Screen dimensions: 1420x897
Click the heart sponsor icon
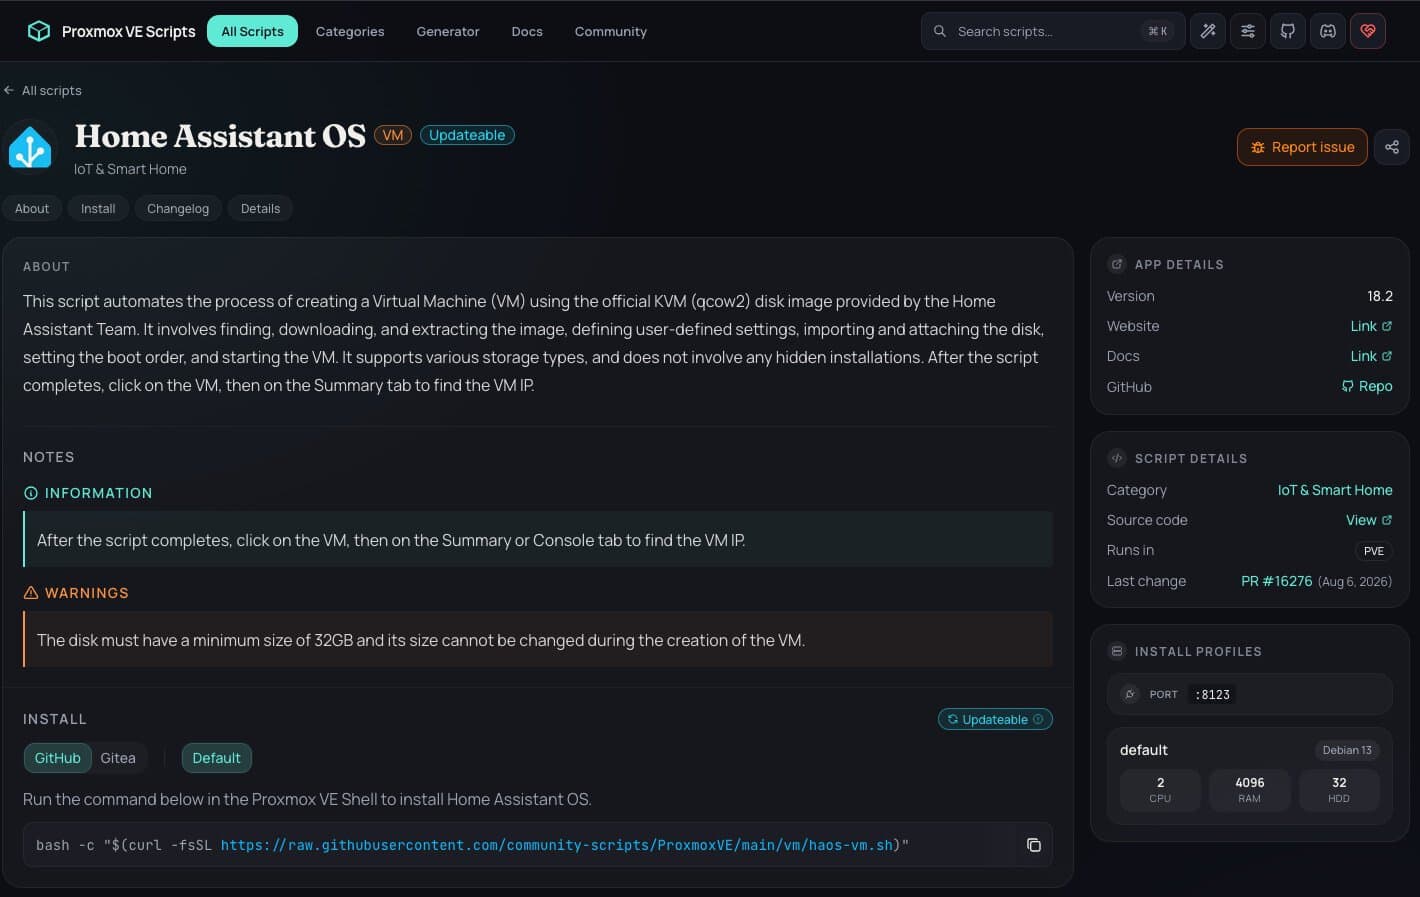(x=1368, y=31)
